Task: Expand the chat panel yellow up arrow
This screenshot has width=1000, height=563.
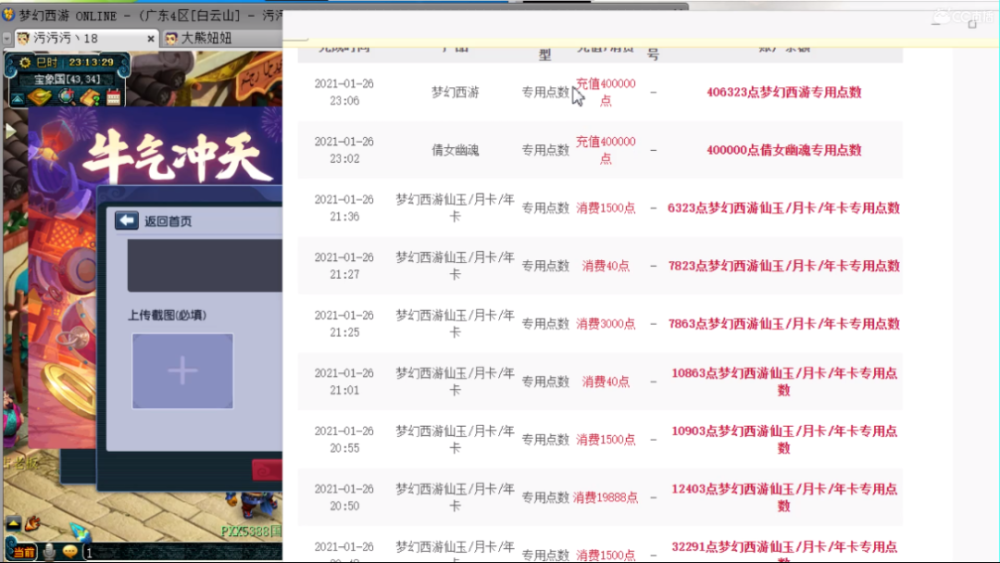Action: tap(13, 524)
